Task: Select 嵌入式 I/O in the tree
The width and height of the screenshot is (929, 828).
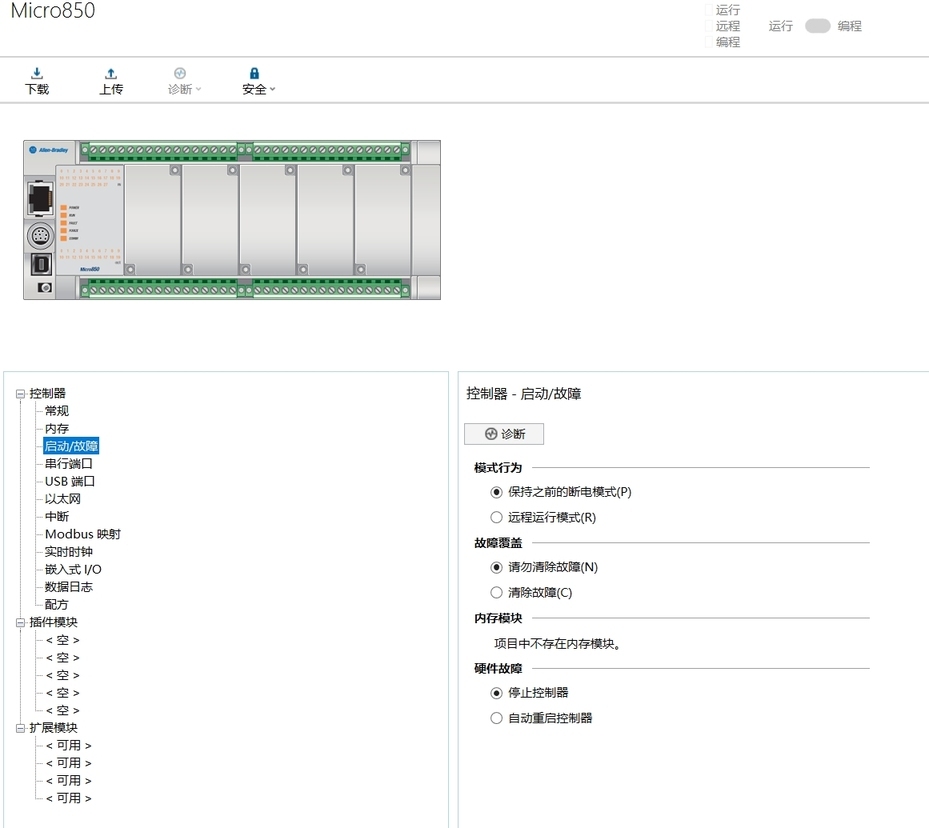Action: point(73,569)
